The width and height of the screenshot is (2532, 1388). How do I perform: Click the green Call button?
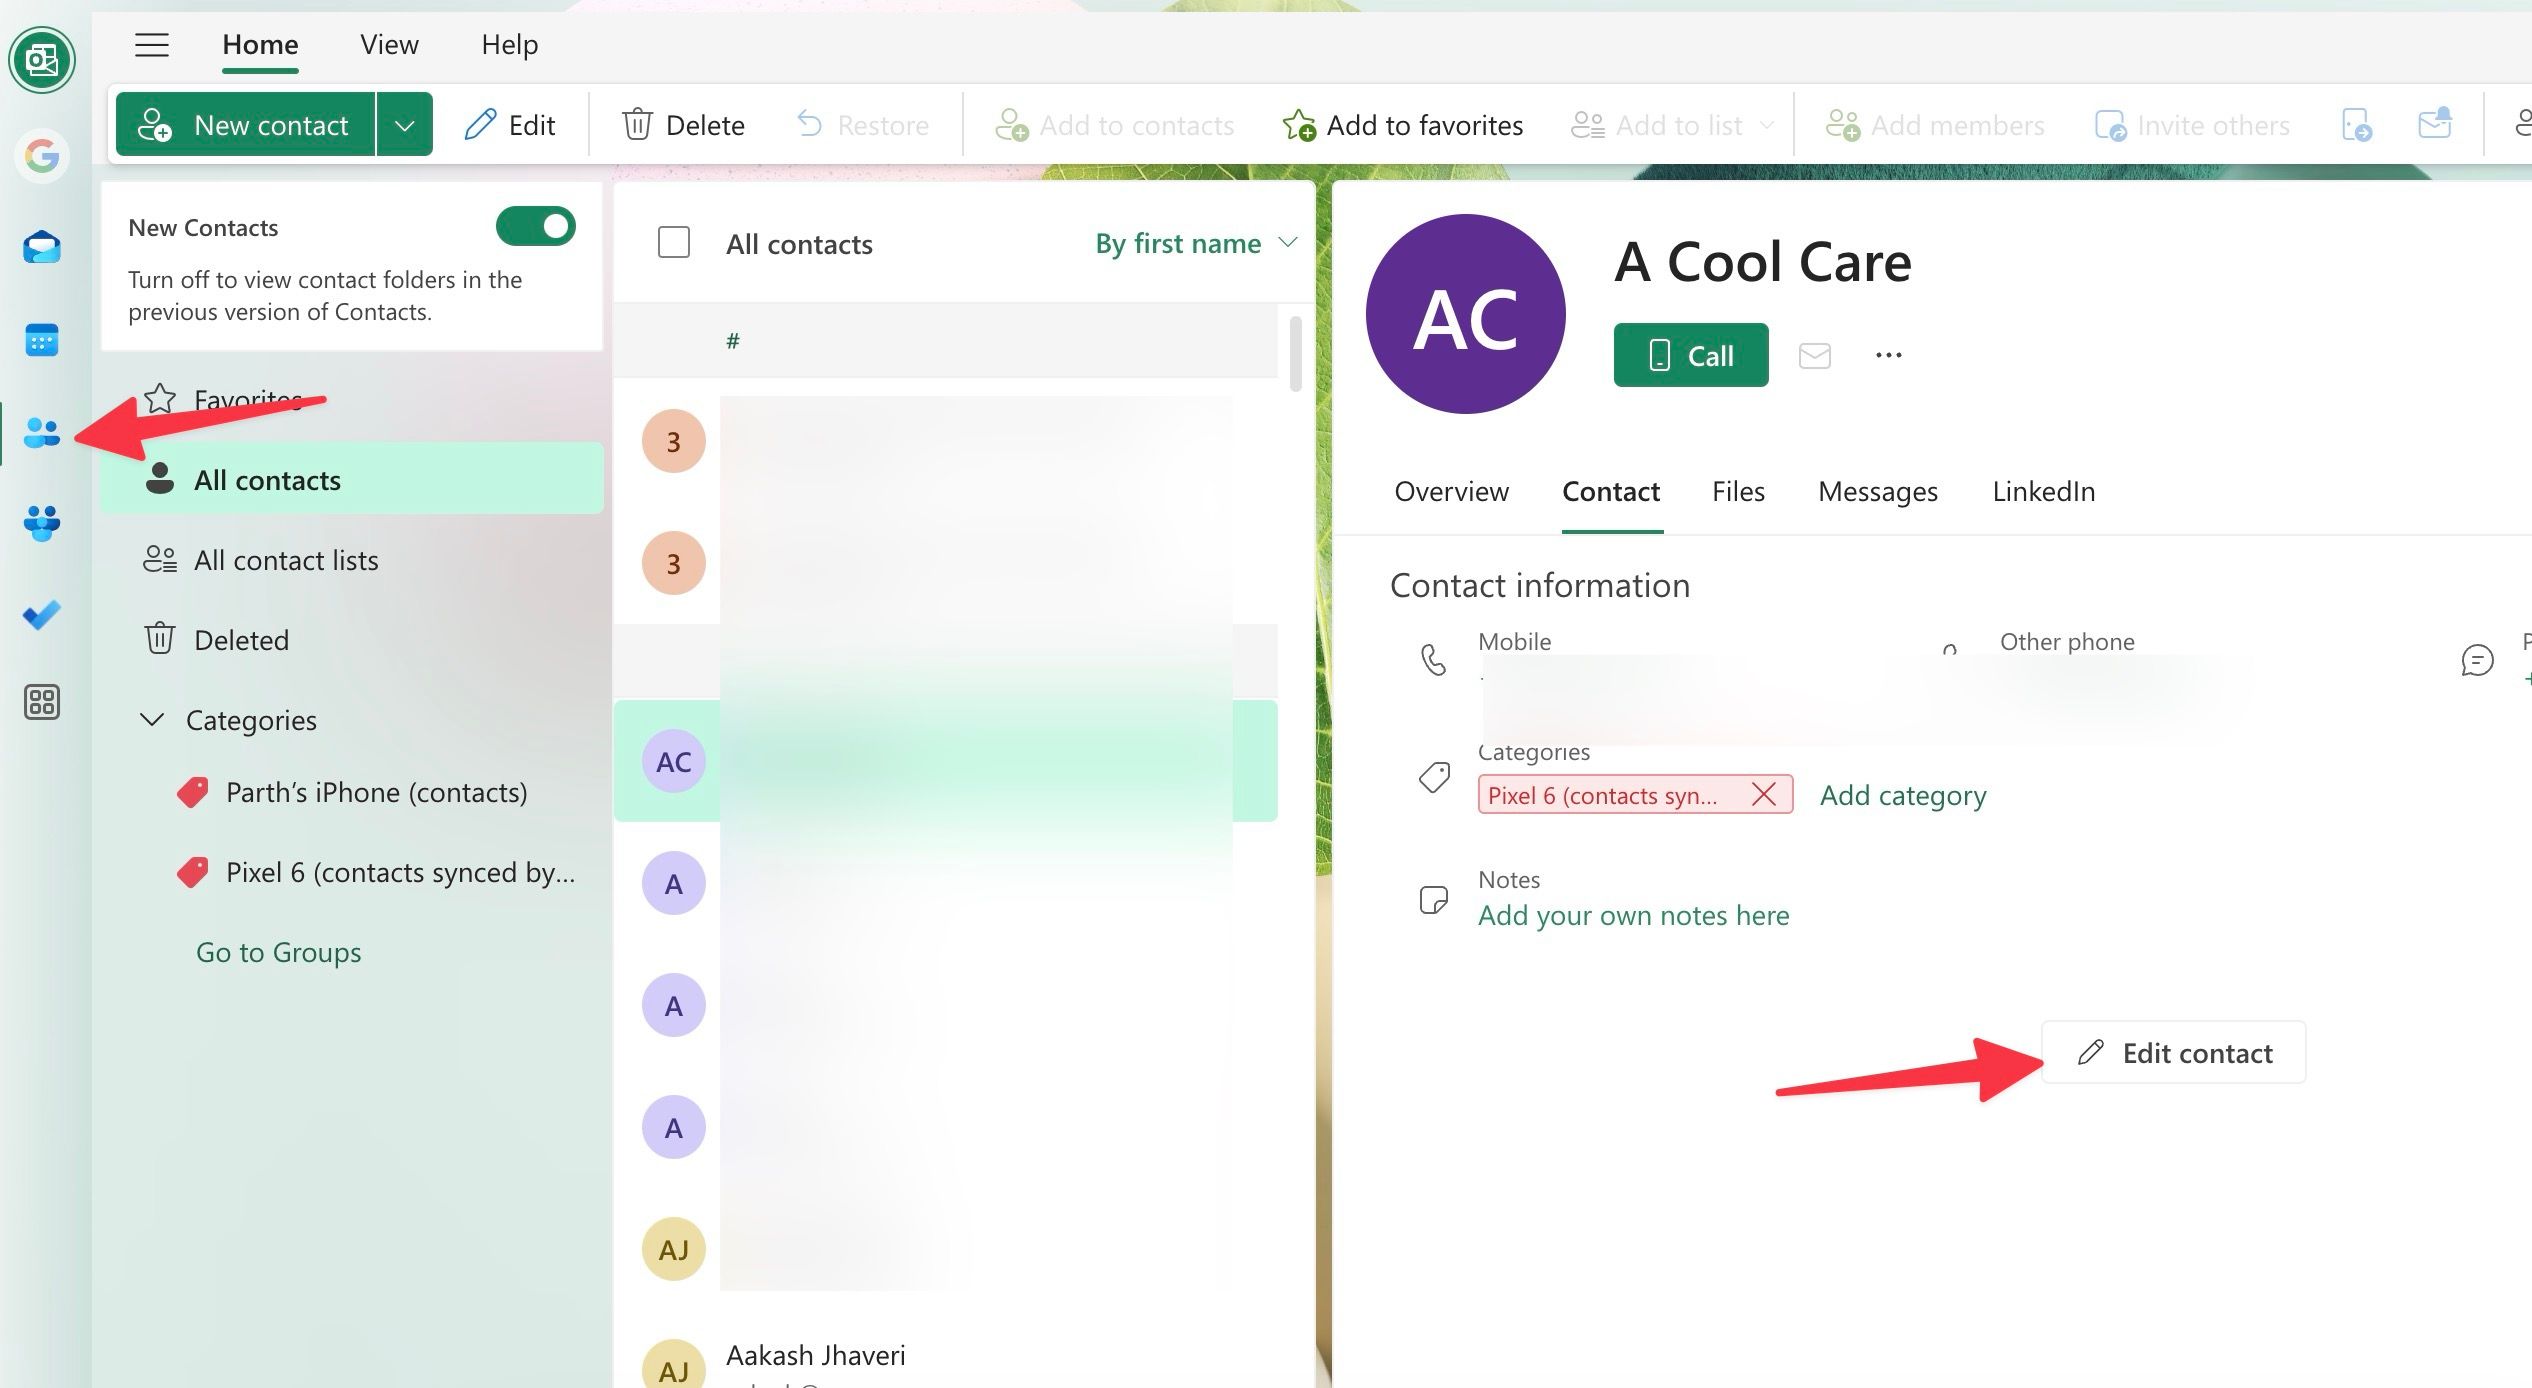(x=1691, y=355)
